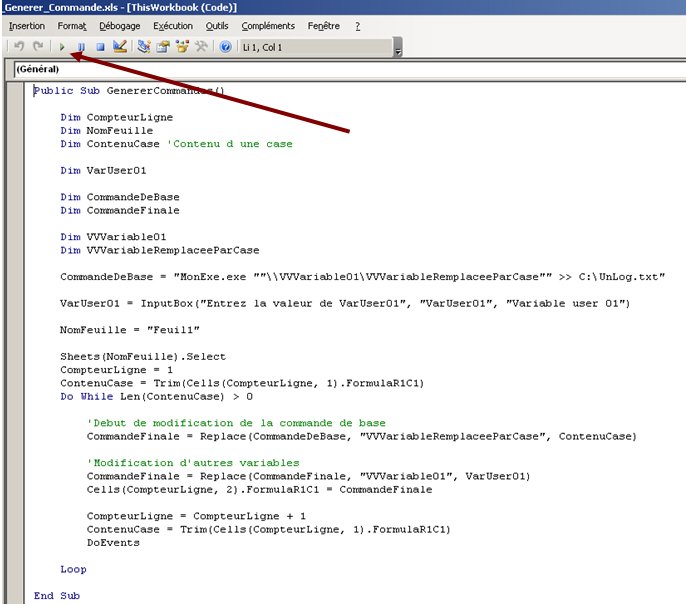The width and height of the screenshot is (687, 605).
Task: Open the Object Browser icon
Action: (182, 47)
